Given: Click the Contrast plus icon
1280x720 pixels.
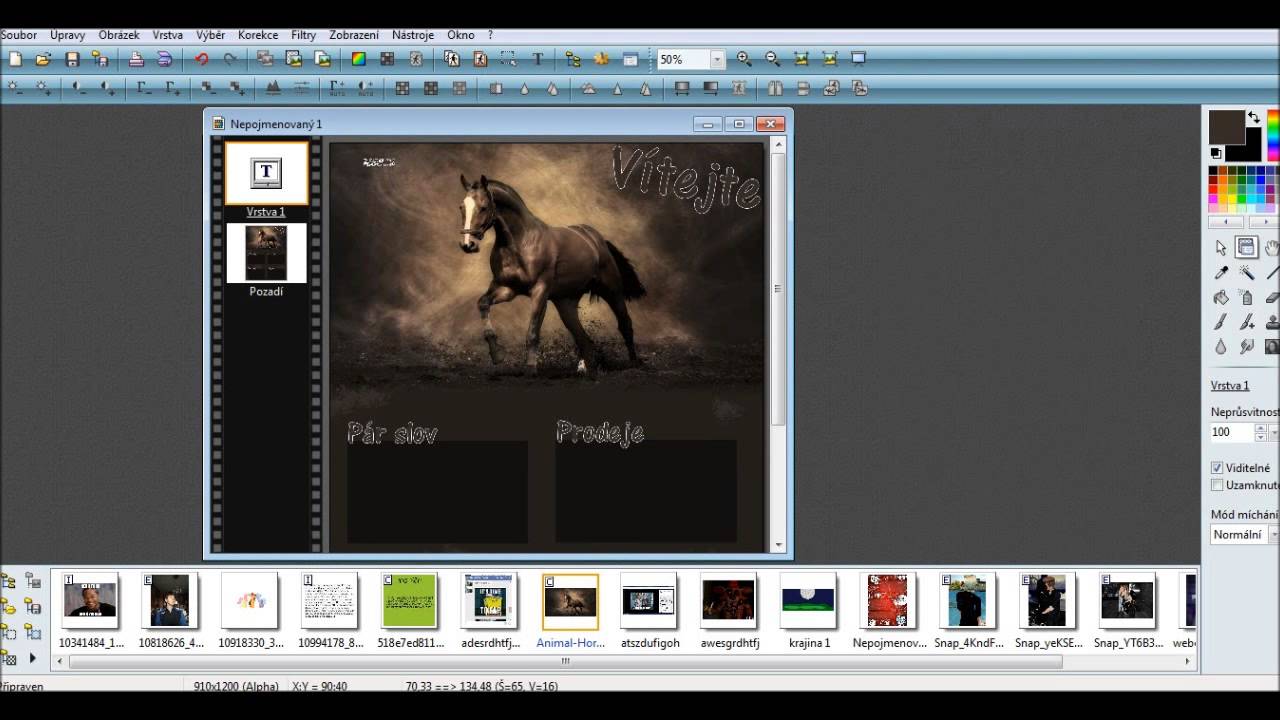Looking at the screenshot, I should 108,88.
